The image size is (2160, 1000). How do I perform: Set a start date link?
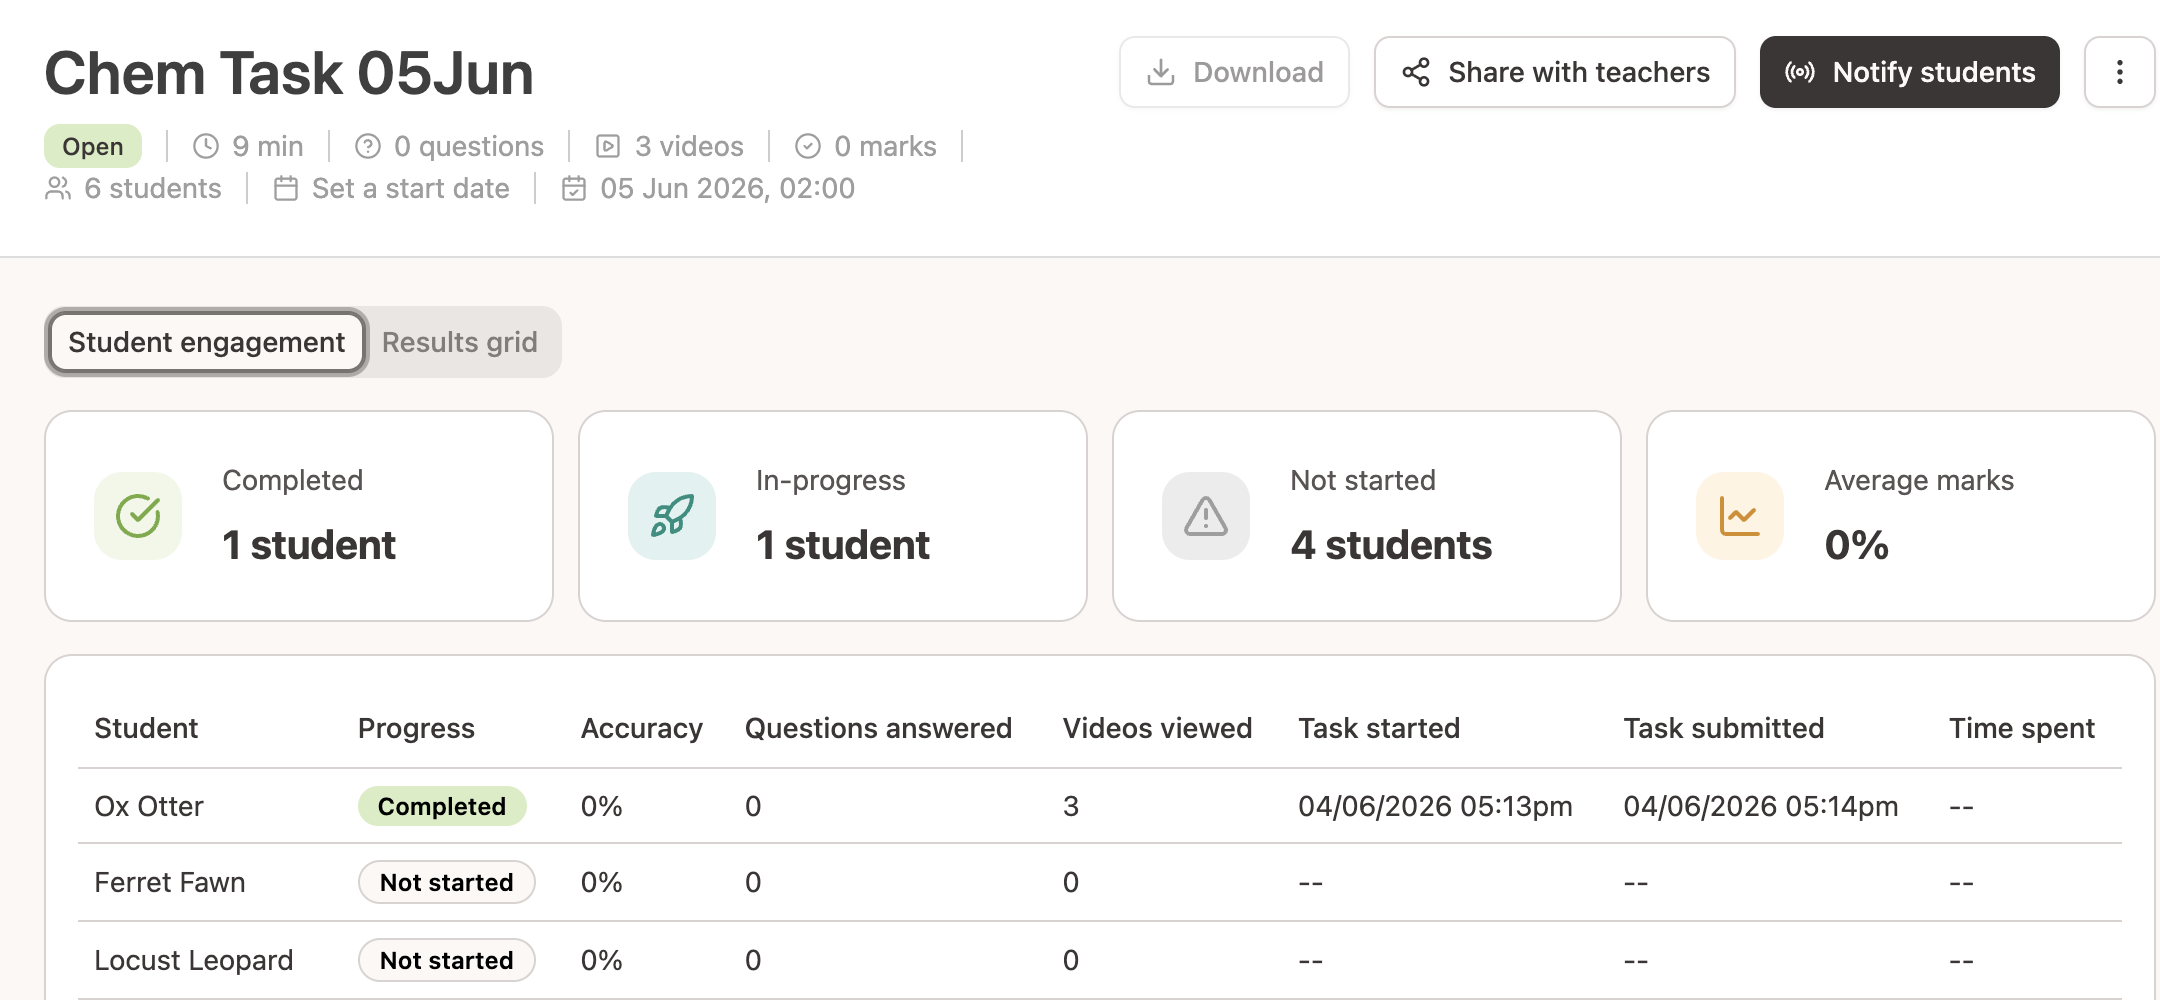pos(411,189)
